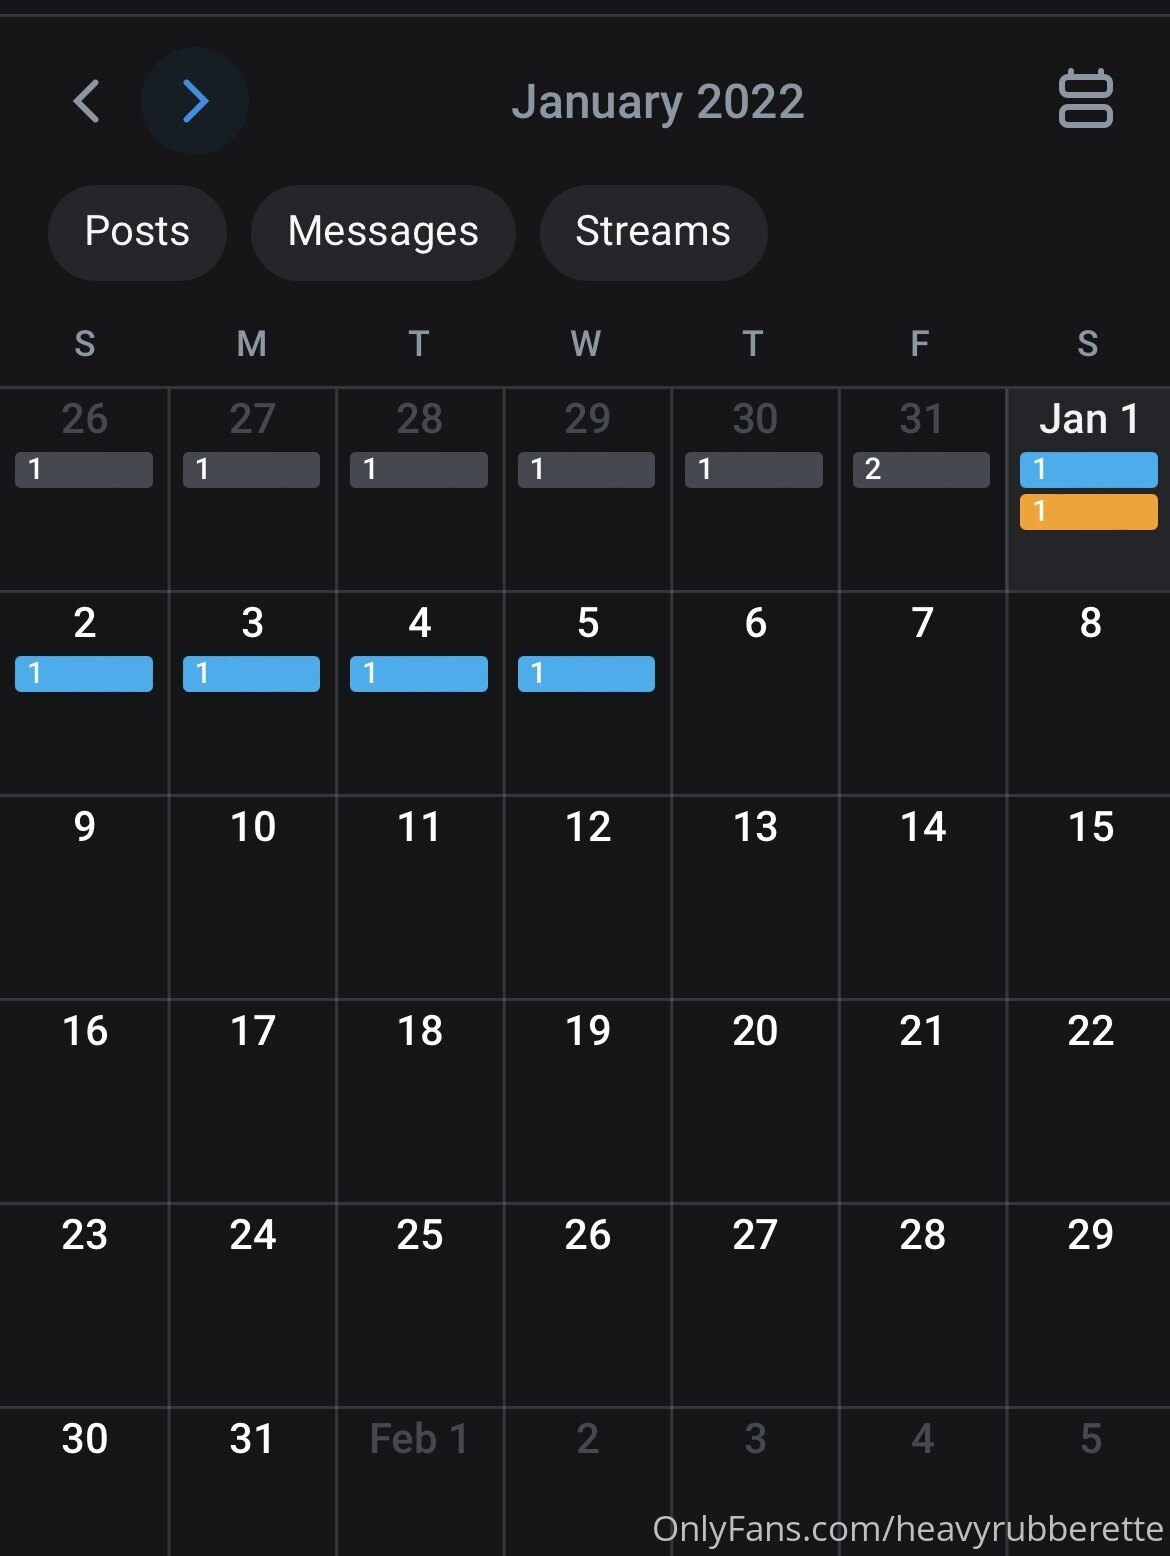Click the January 2022 month title
The height and width of the screenshot is (1556, 1170).
click(x=658, y=102)
